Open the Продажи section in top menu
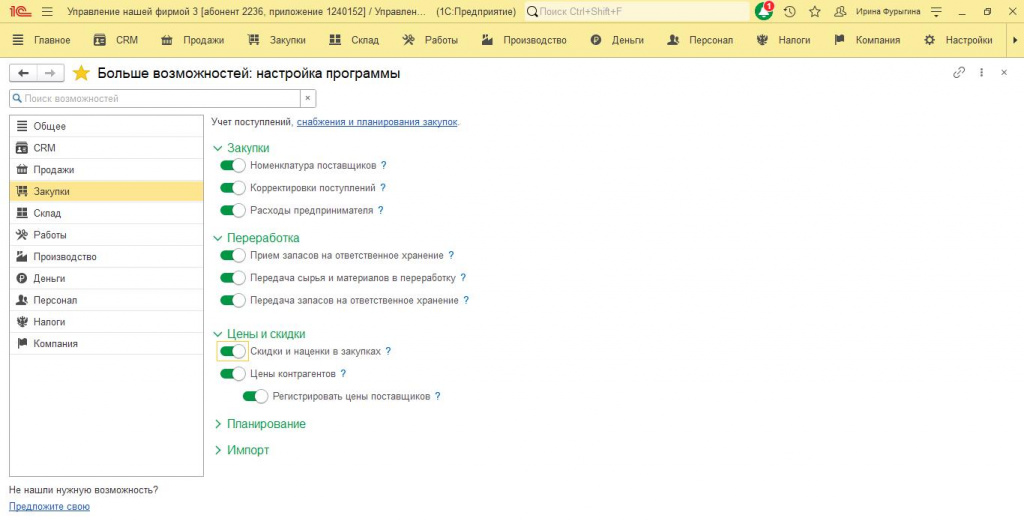The width and height of the screenshot is (1024, 521). [x=193, y=40]
